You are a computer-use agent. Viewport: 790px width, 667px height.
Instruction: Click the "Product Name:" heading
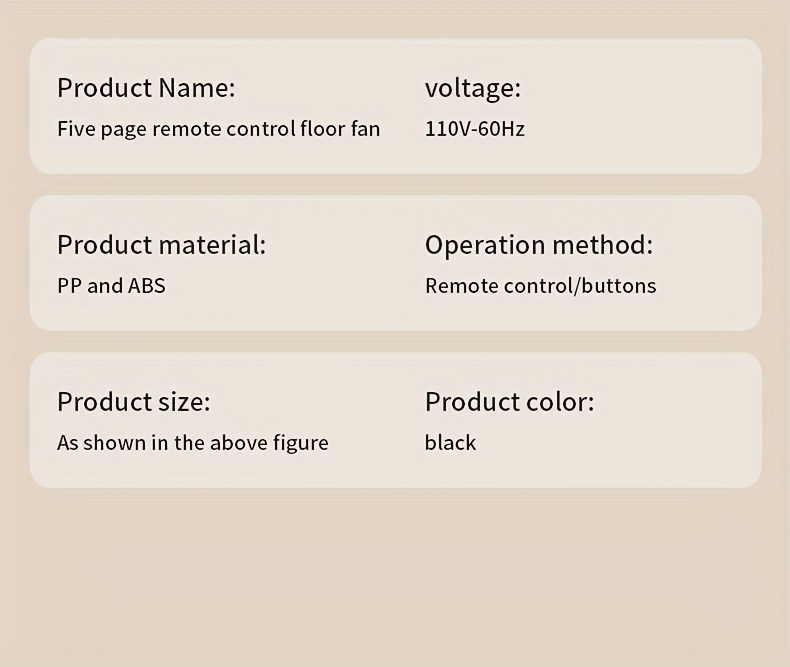(146, 88)
